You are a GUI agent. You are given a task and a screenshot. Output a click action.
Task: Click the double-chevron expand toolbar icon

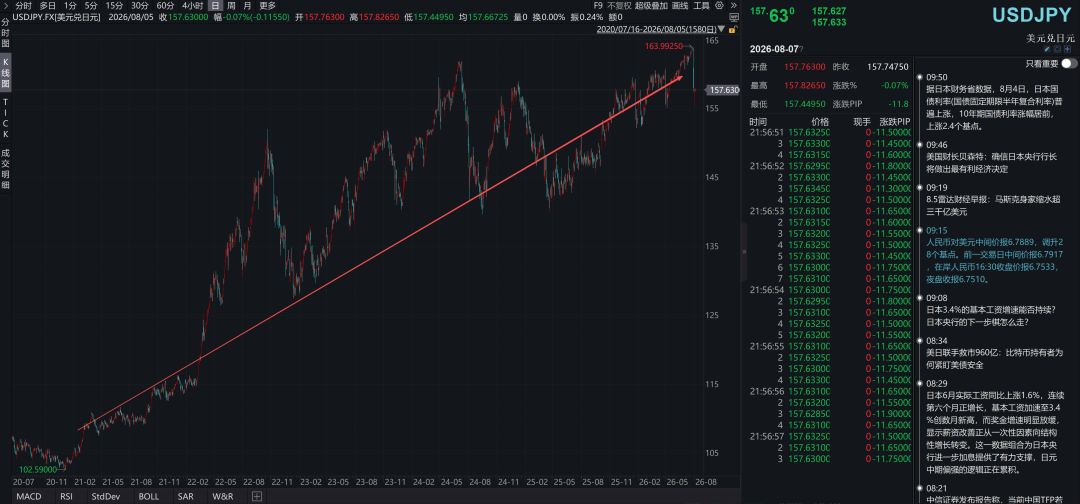(734, 6)
